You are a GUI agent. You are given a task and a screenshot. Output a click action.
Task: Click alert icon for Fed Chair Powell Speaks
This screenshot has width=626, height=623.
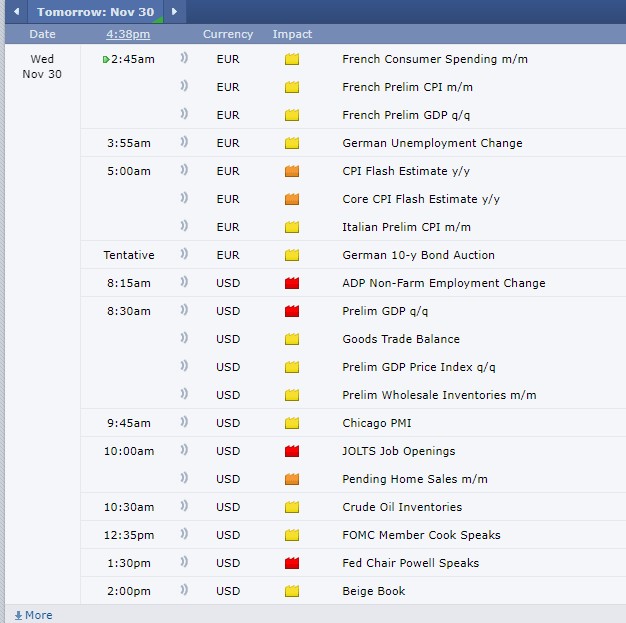coord(184,563)
